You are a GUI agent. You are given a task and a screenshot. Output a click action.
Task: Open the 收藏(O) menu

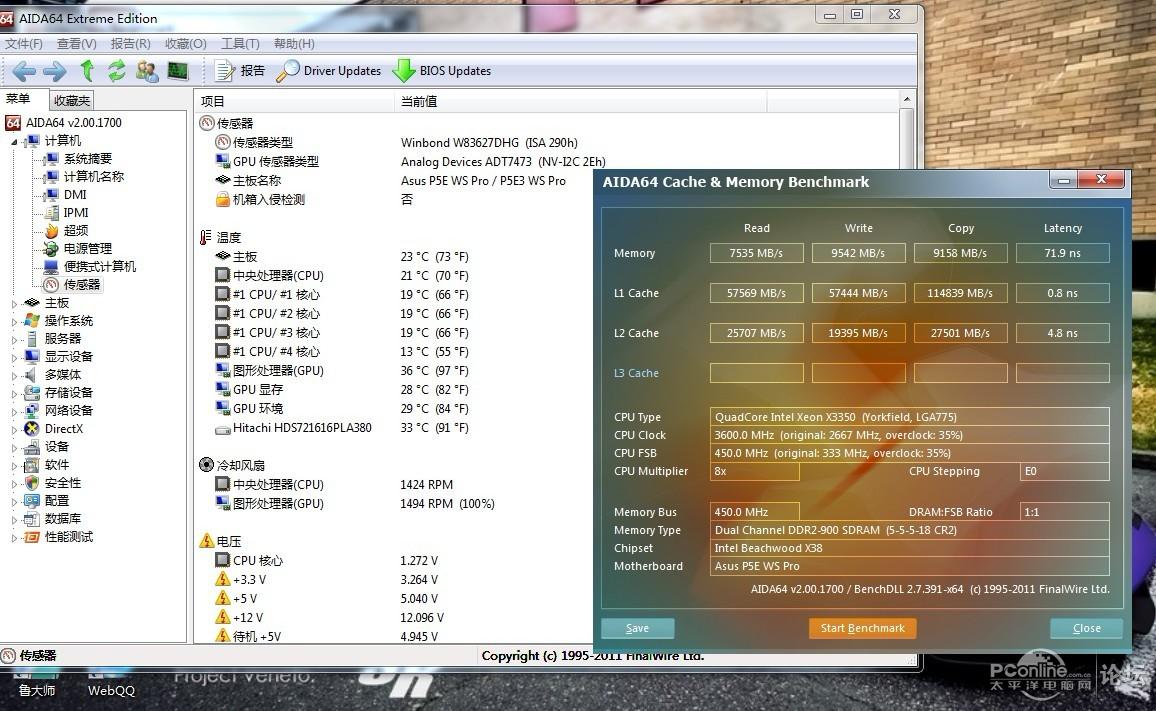186,44
